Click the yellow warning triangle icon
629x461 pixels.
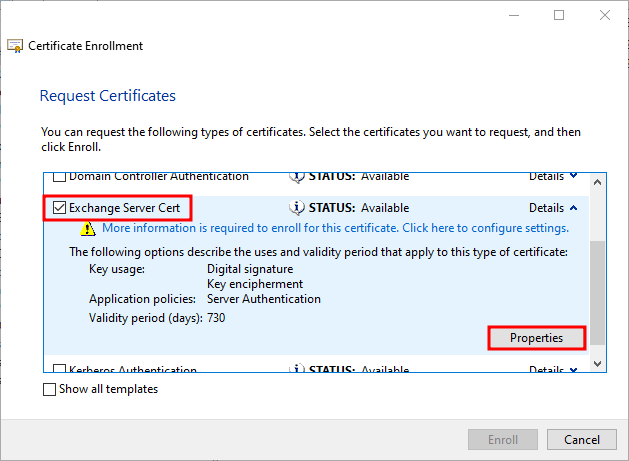(87, 229)
